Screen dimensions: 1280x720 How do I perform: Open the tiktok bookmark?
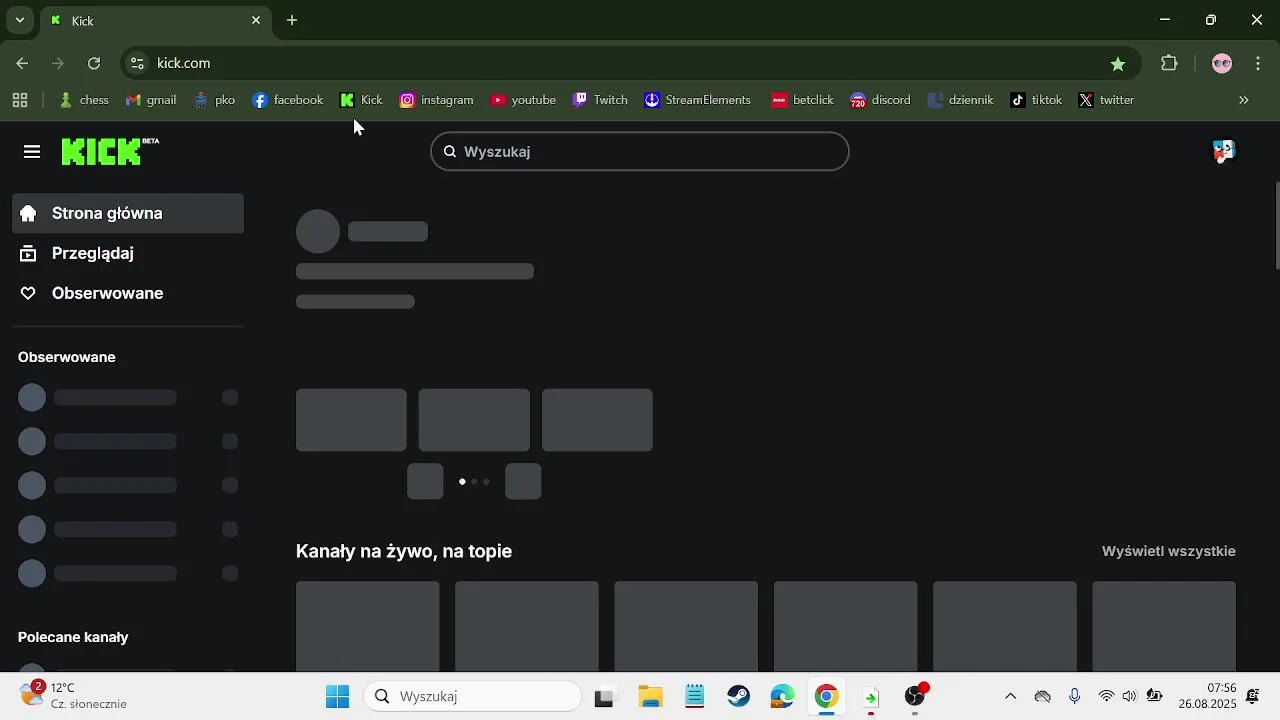(x=1036, y=100)
